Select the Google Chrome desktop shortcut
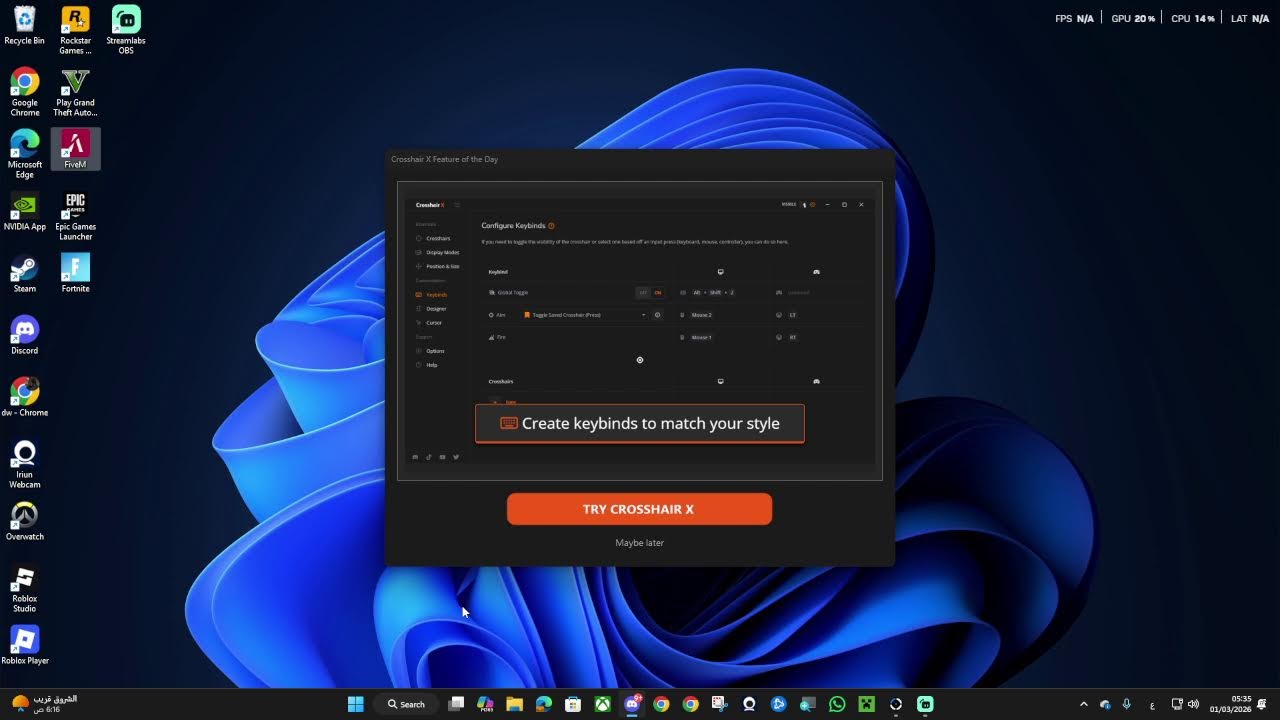Screen dimensions: 1280x720 tap(24, 92)
